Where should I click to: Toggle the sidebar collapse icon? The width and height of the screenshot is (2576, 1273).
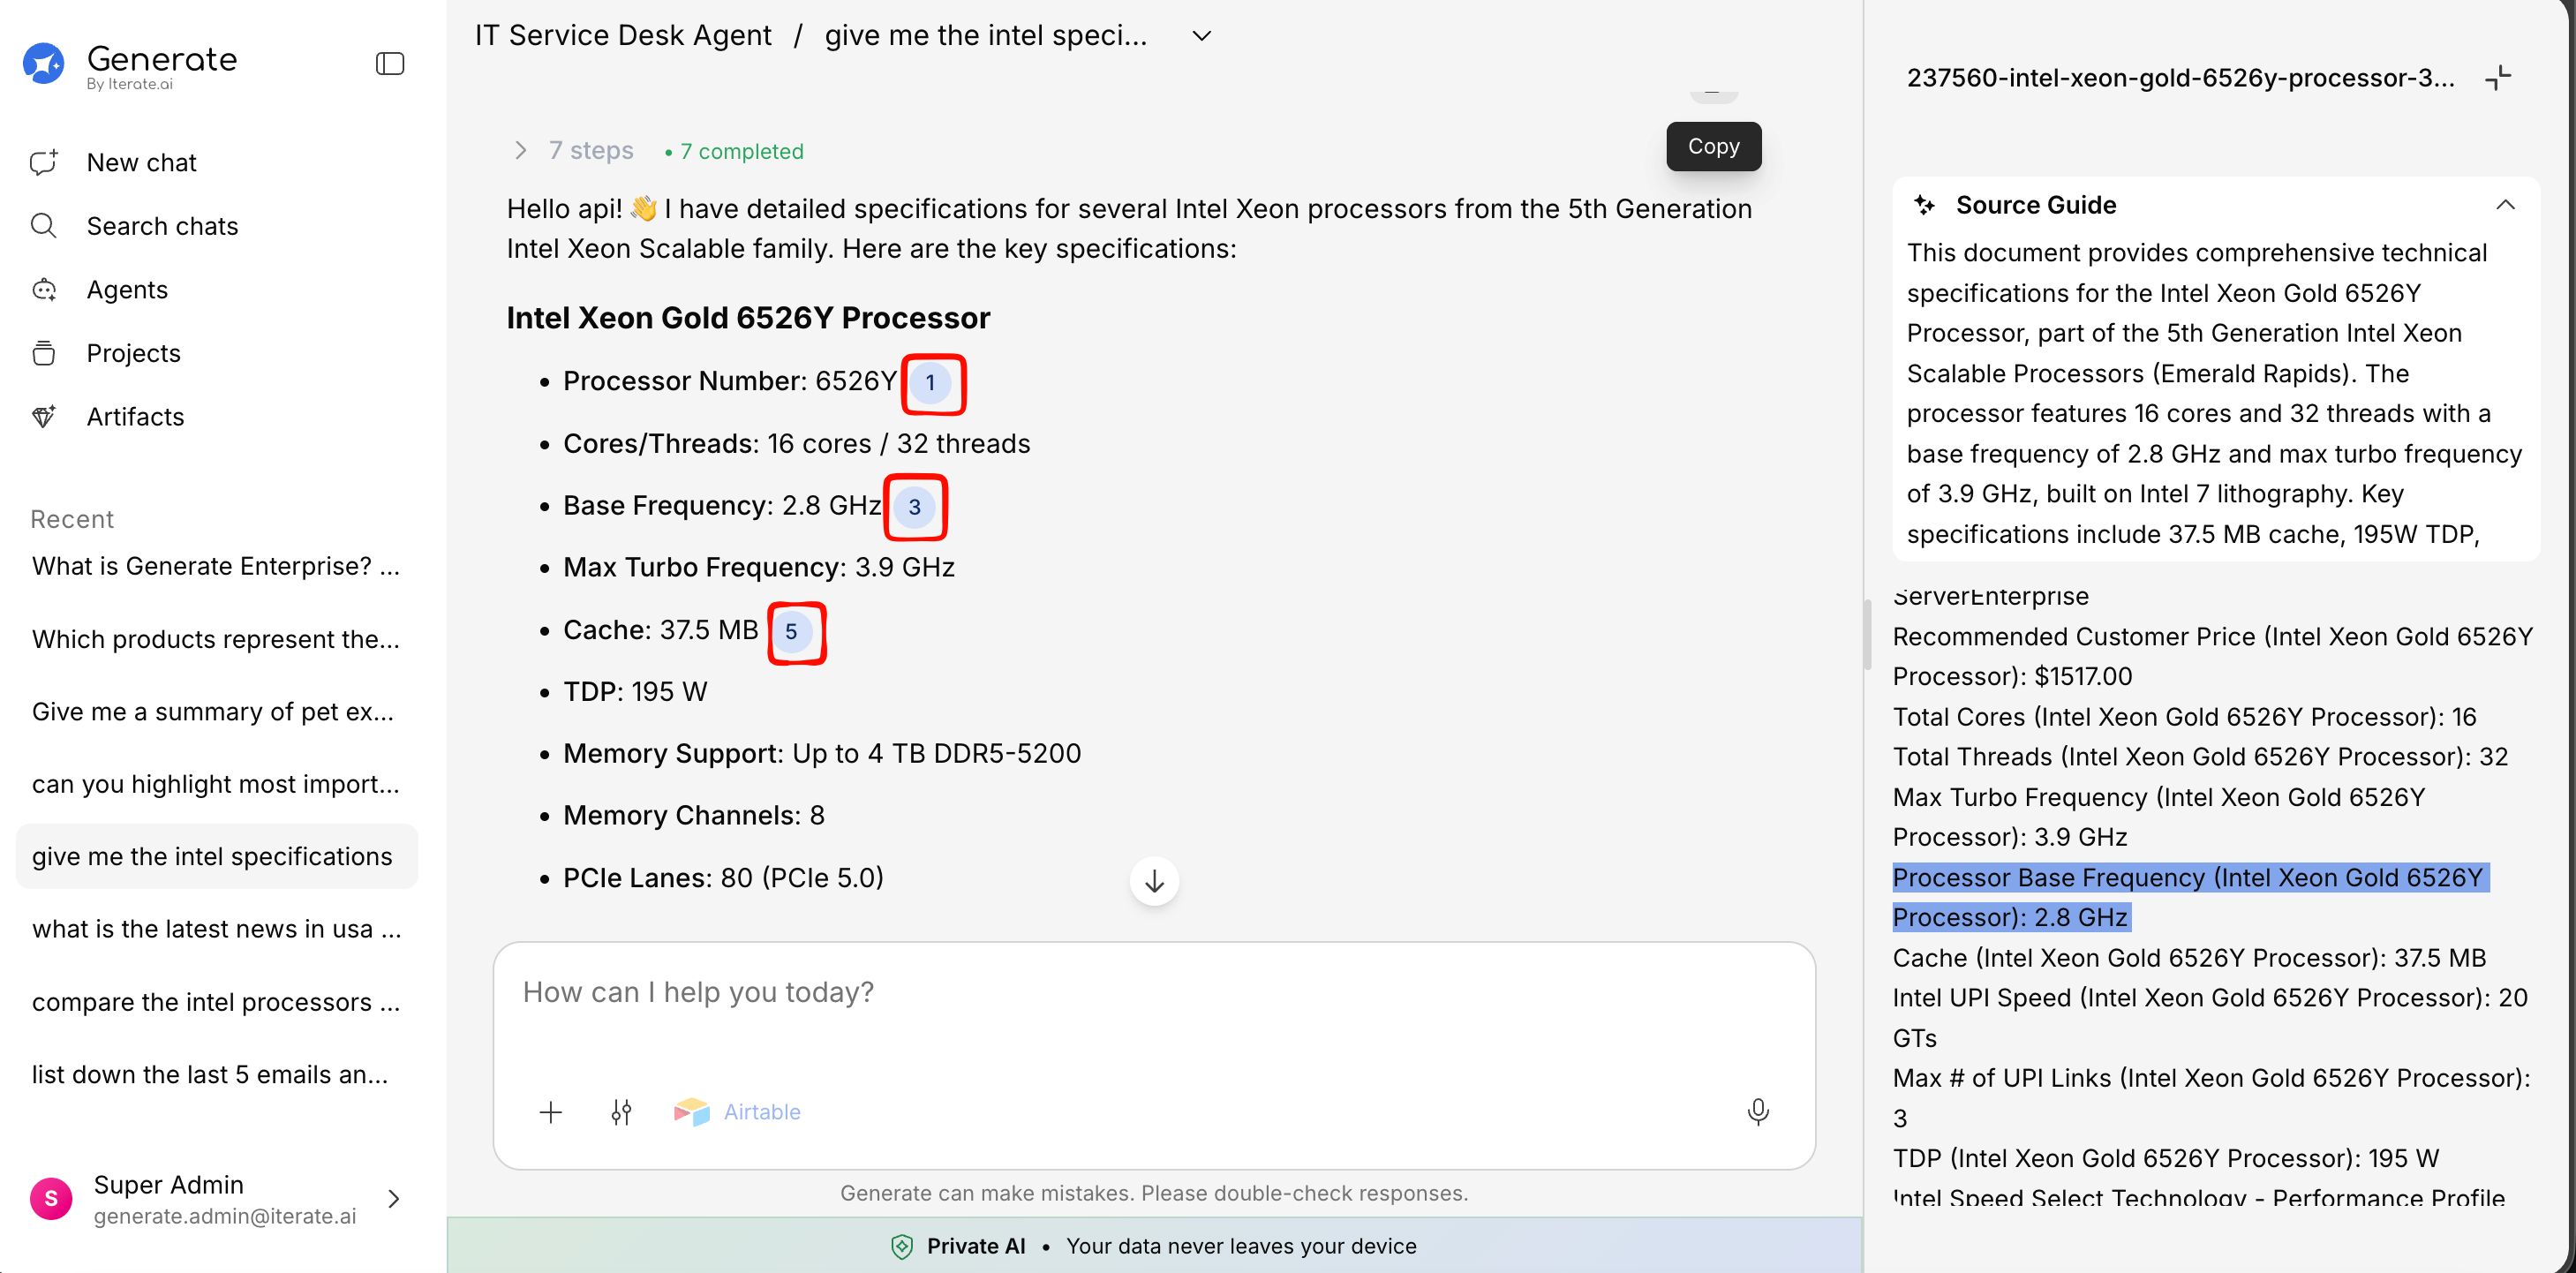point(389,64)
